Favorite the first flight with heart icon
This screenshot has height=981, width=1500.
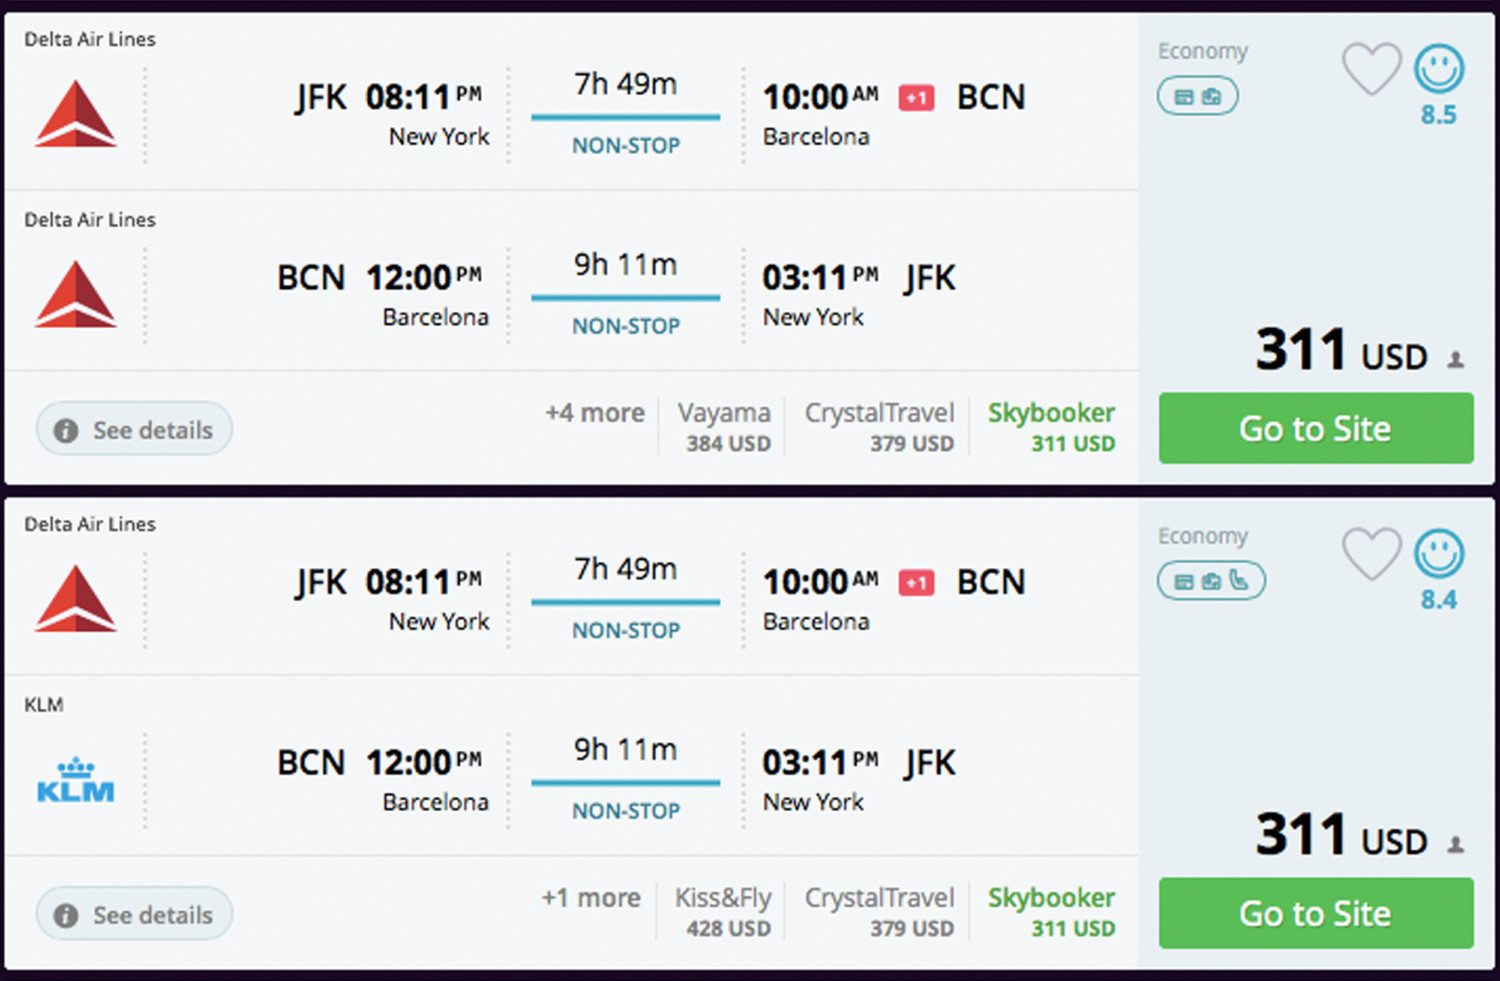[1370, 69]
